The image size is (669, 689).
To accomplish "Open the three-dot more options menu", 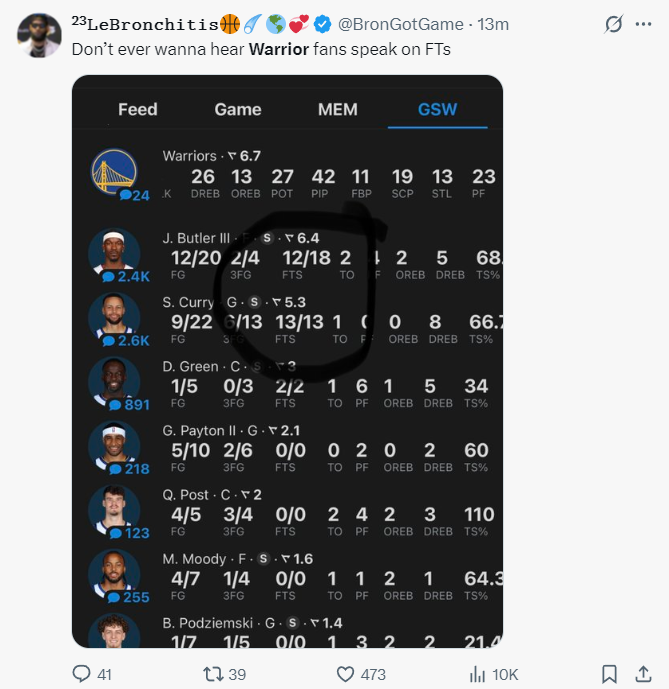I will click(x=643, y=24).
